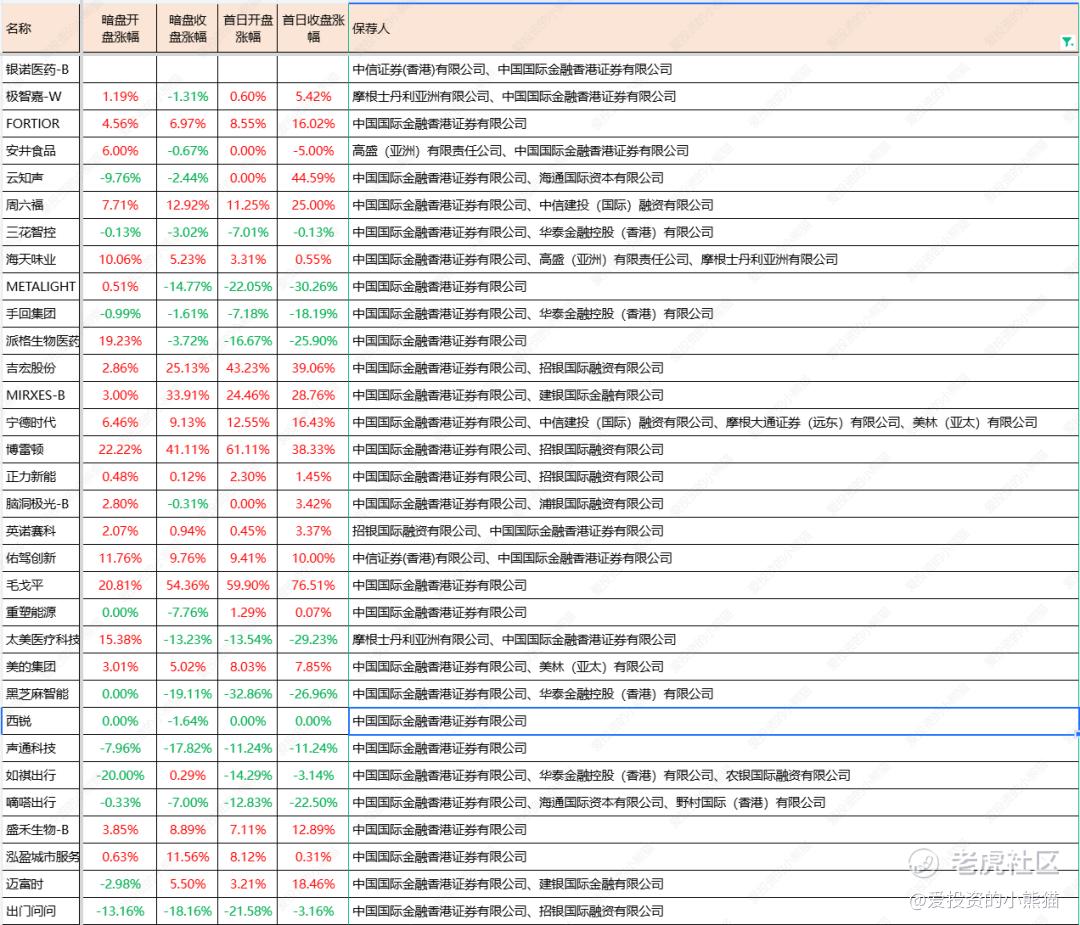
Task: Select the 美的集团 name cell
Action: 41,667
